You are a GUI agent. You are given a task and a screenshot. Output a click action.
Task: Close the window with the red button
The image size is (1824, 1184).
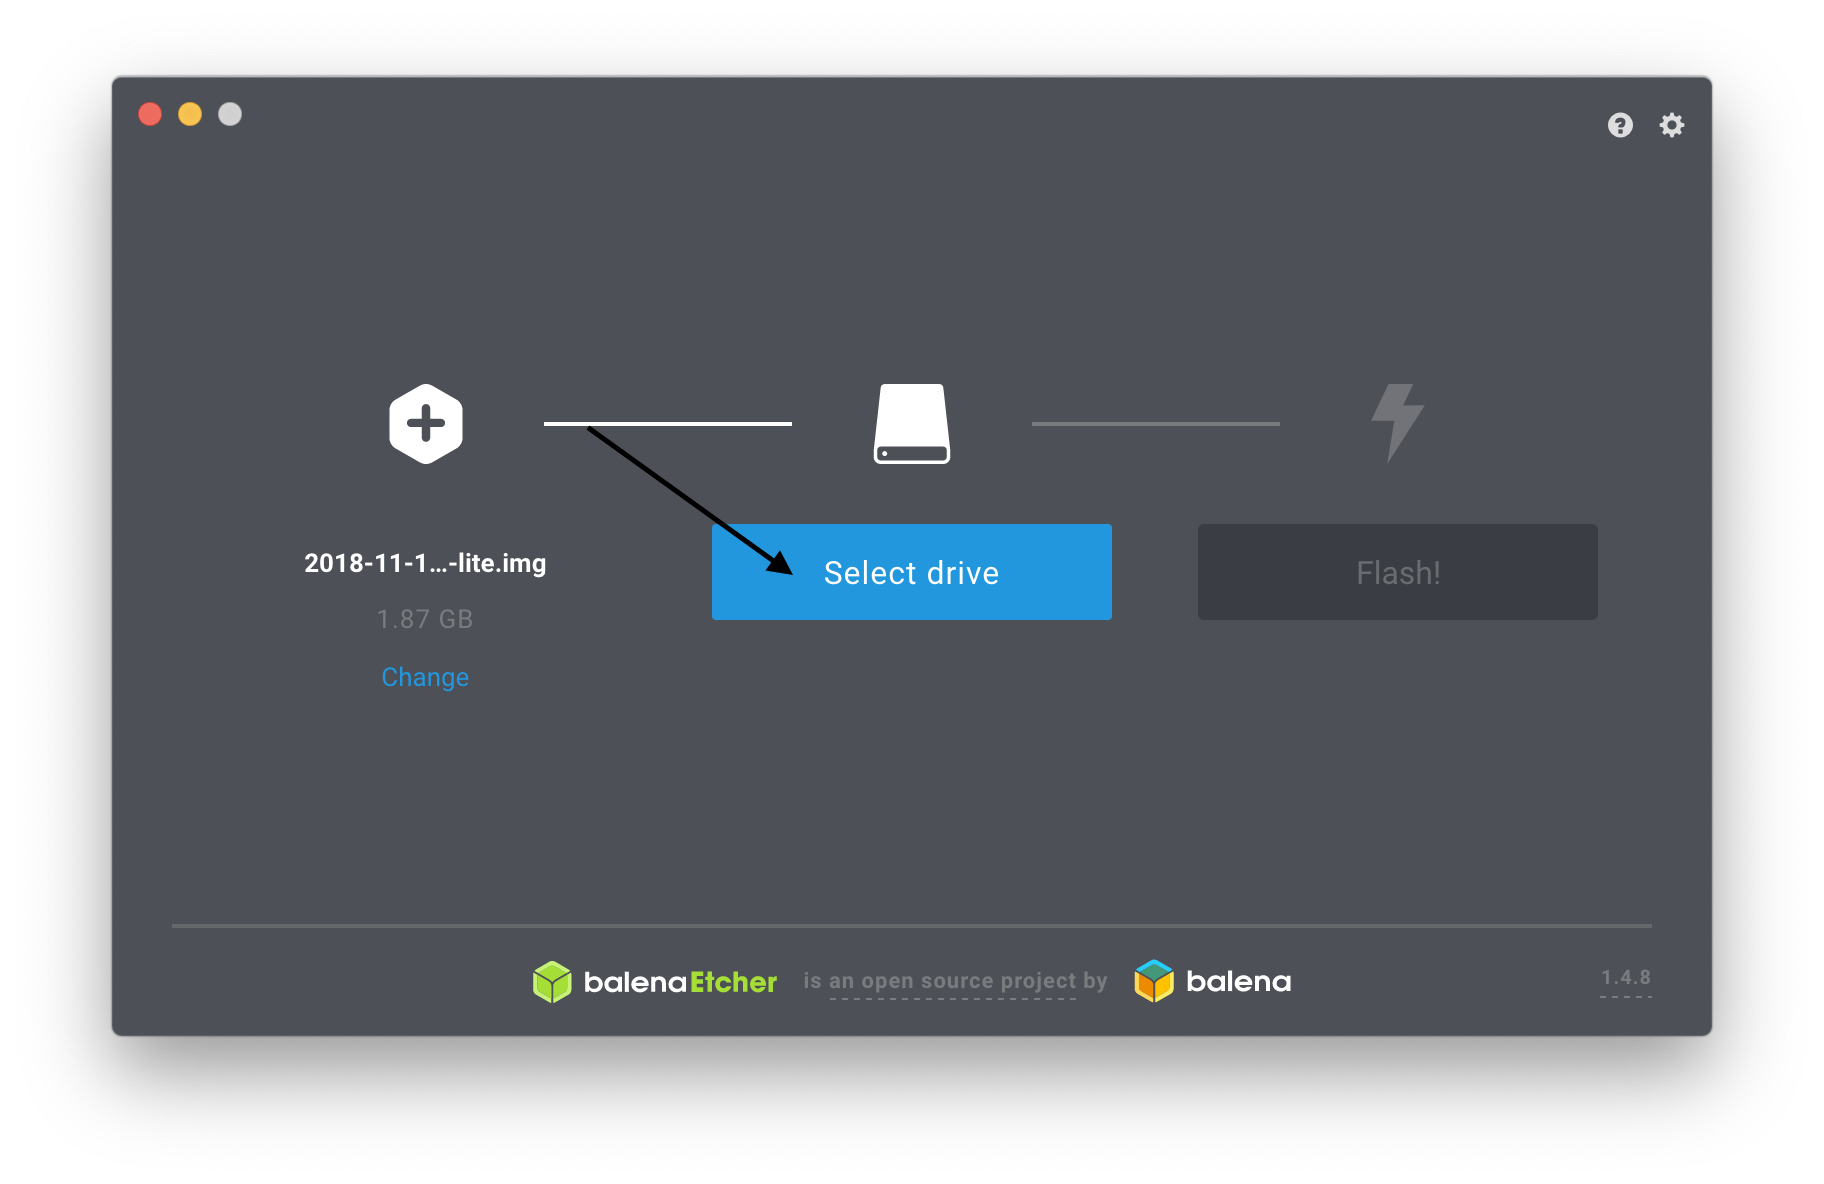pyautogui.click(x=150, y=114)
